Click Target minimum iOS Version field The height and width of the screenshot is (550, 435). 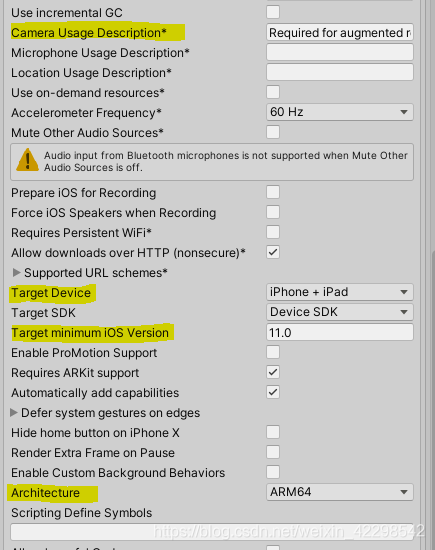click(340, 332)
